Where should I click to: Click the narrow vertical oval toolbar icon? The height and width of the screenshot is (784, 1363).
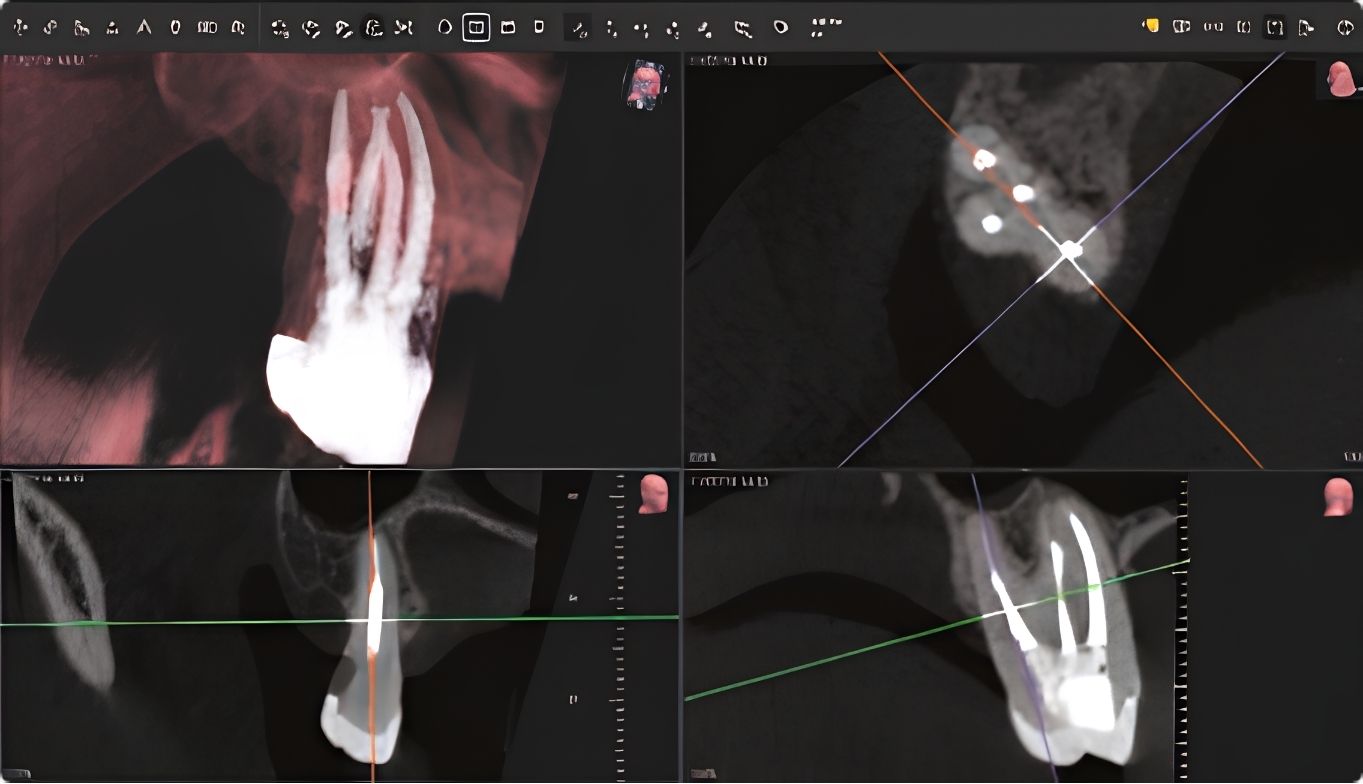click(x=176, y=27)
